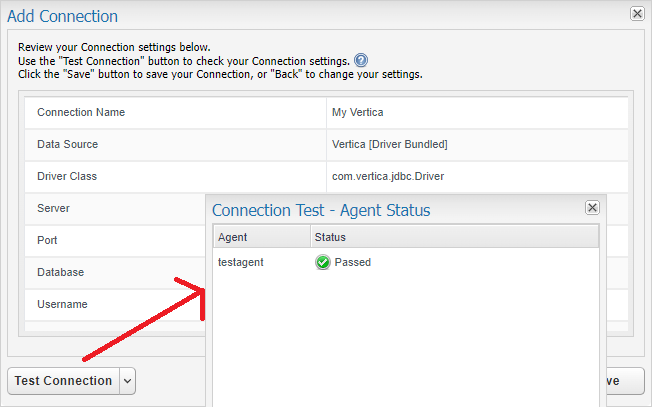Click the partially hidden Save button
Screen dimensions: 652x407
point(625,381)
